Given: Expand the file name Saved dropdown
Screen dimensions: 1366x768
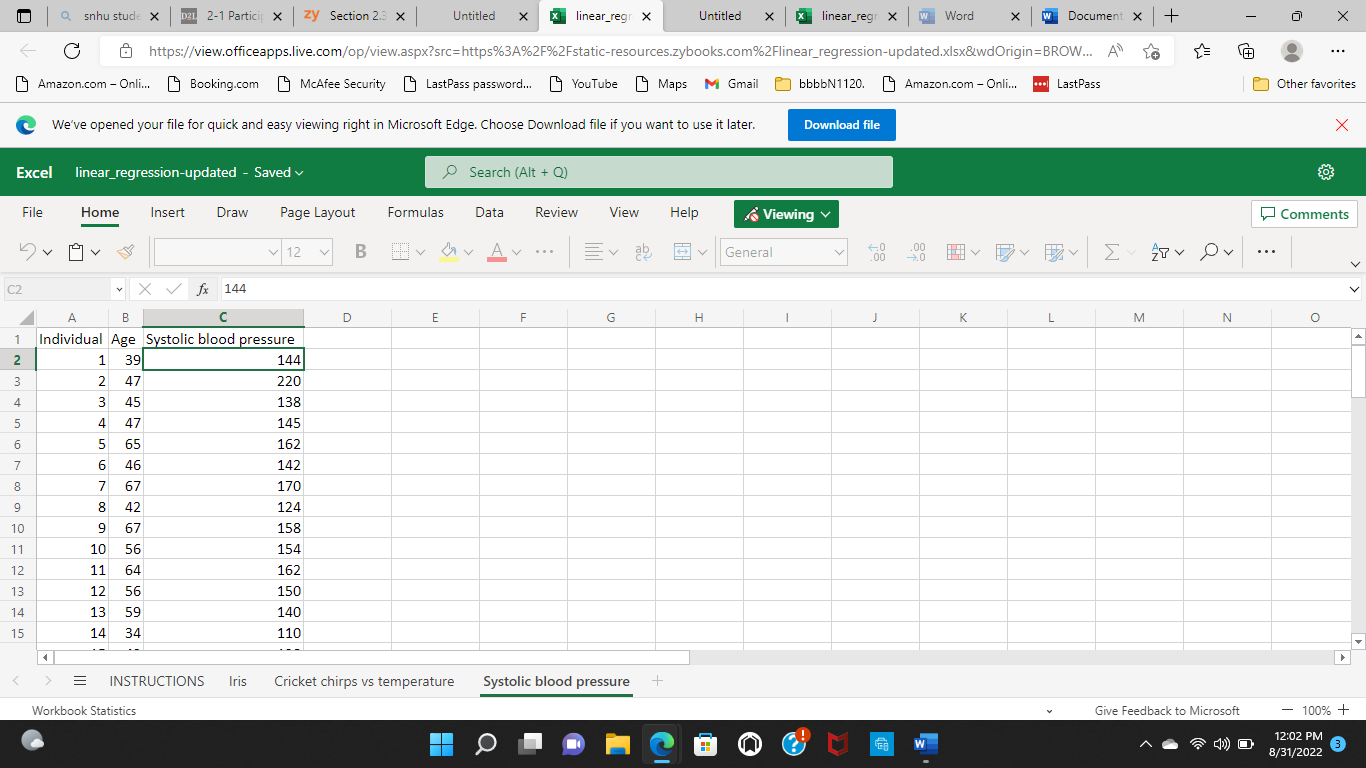Looking at the screenshot, I should 278,172.
